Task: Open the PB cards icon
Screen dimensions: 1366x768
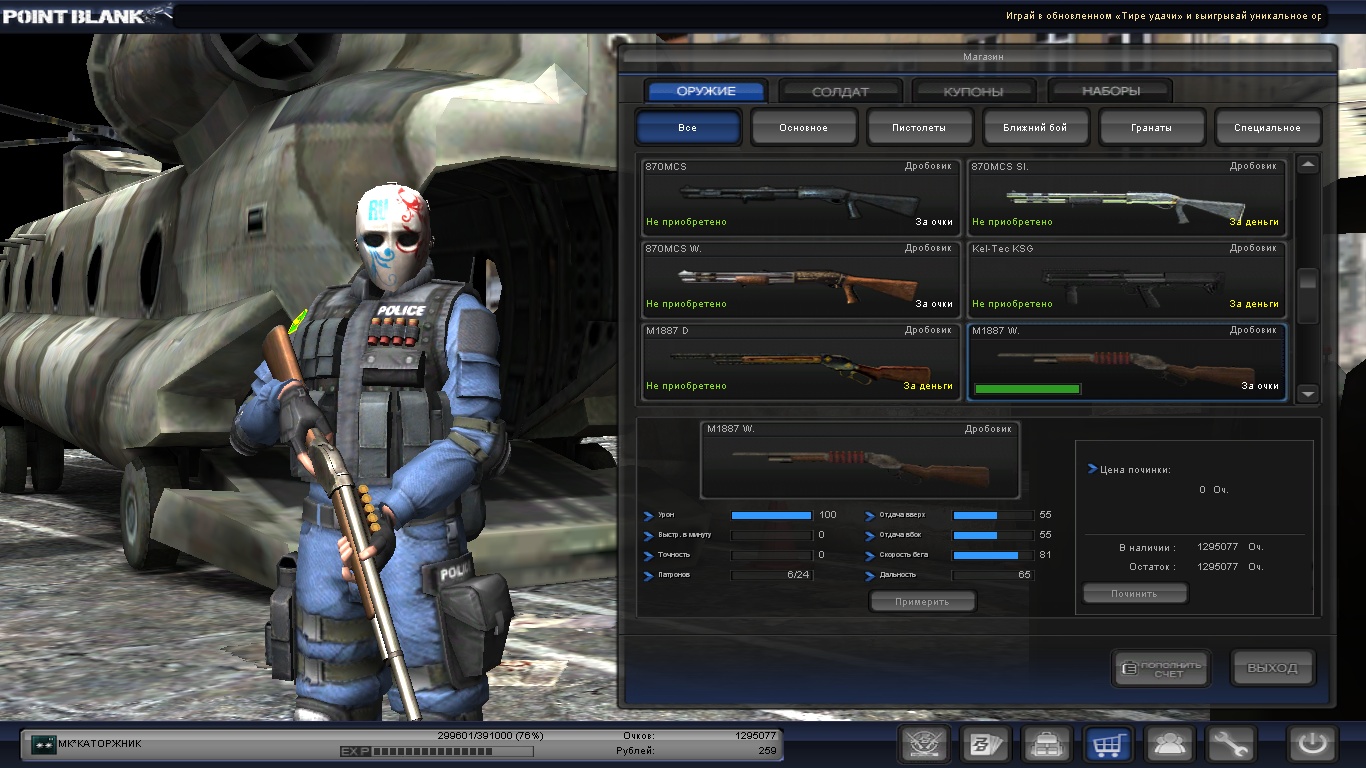Action: click(x=986, y=744)
